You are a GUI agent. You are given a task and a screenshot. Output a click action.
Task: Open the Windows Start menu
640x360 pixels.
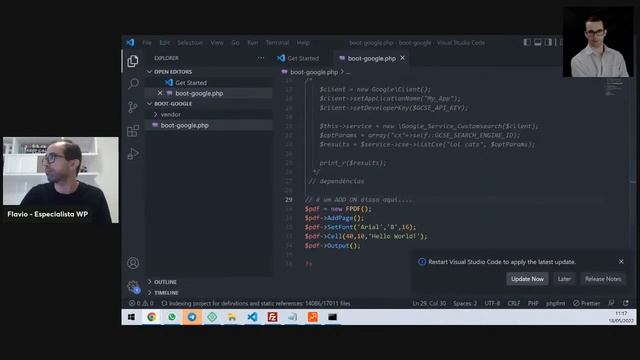(x=131, y=317)
